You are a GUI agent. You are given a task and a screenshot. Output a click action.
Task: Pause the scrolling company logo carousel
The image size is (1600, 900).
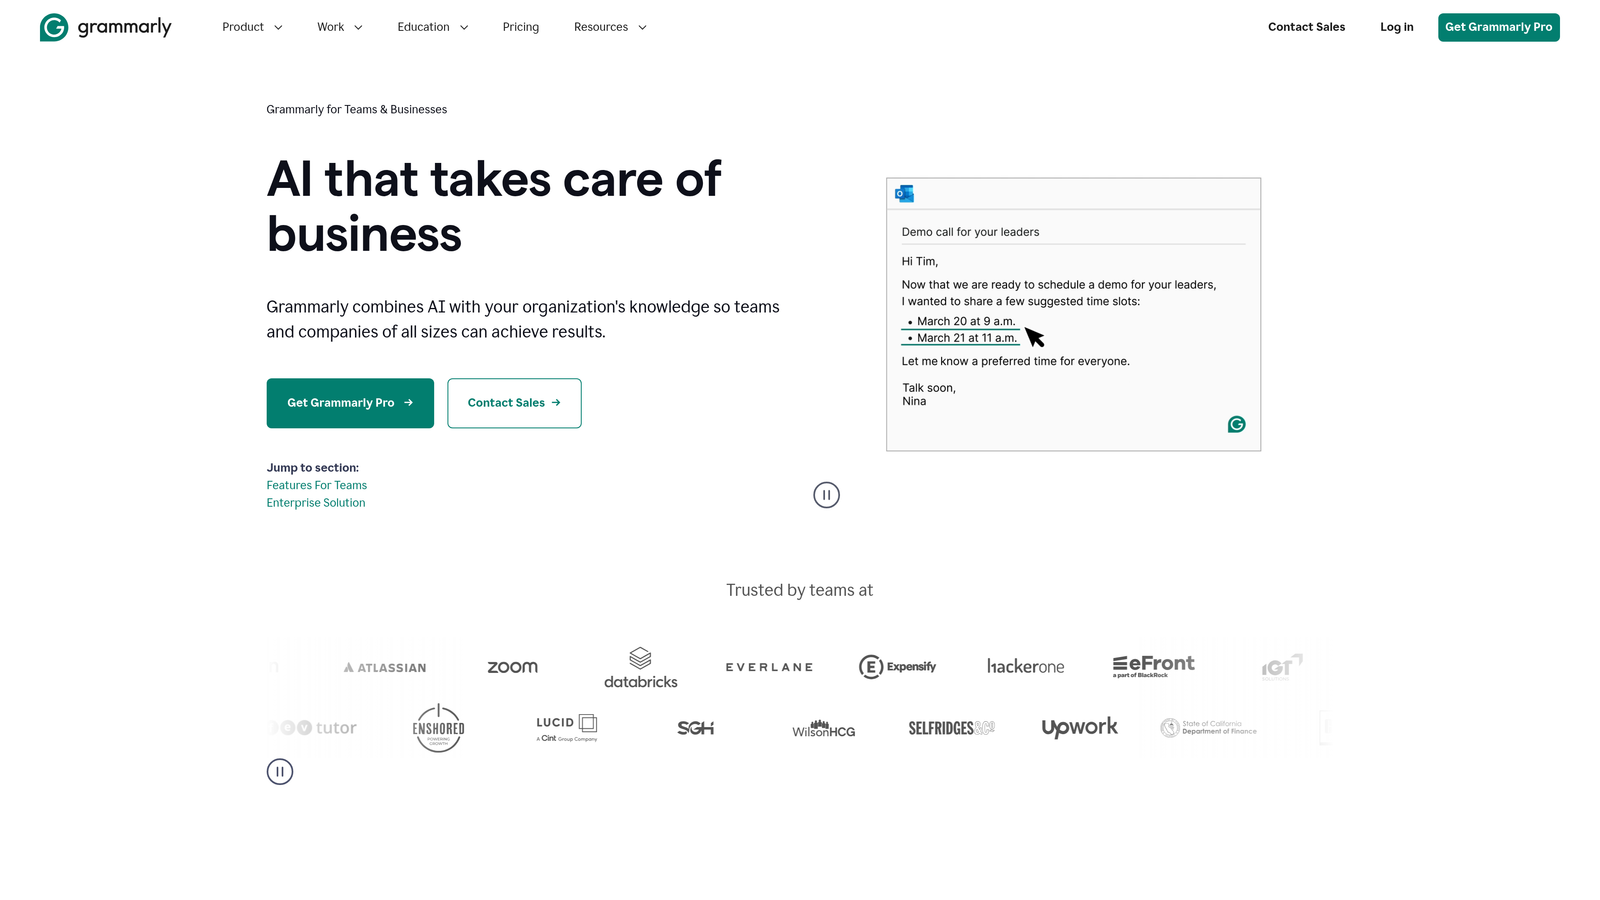[280, 771]
